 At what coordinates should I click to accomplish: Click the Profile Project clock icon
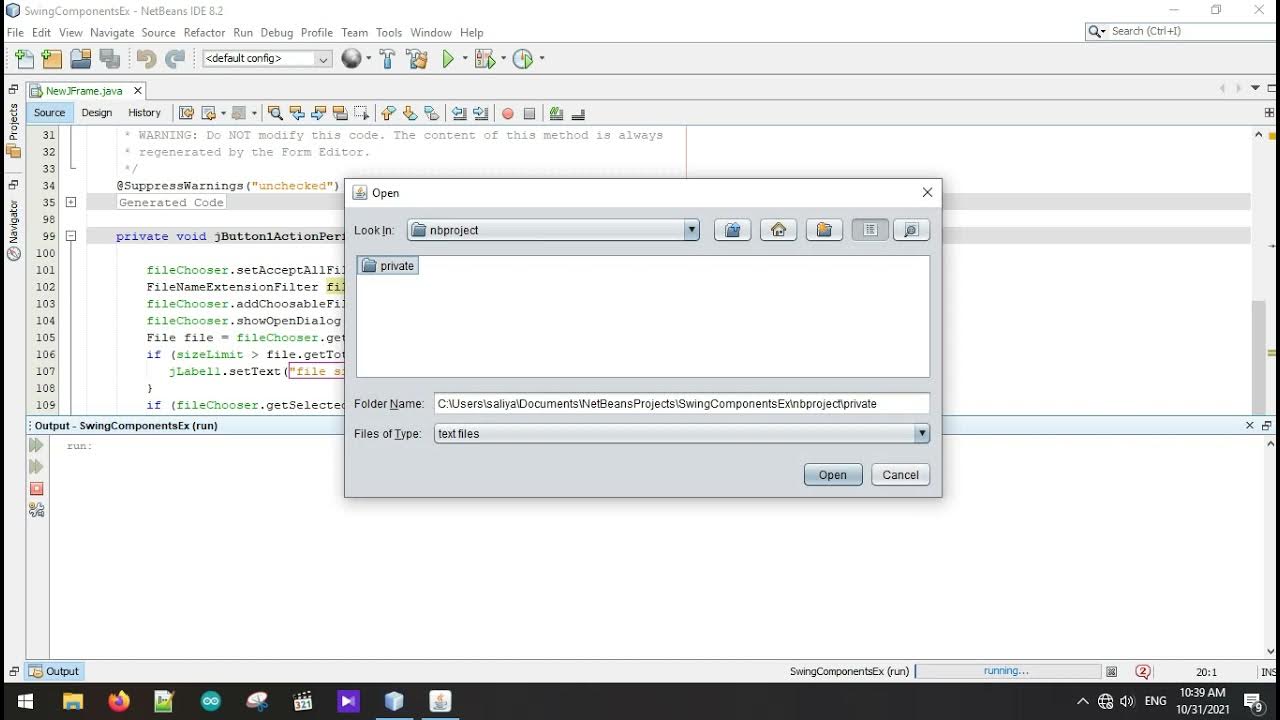point(523,59)
